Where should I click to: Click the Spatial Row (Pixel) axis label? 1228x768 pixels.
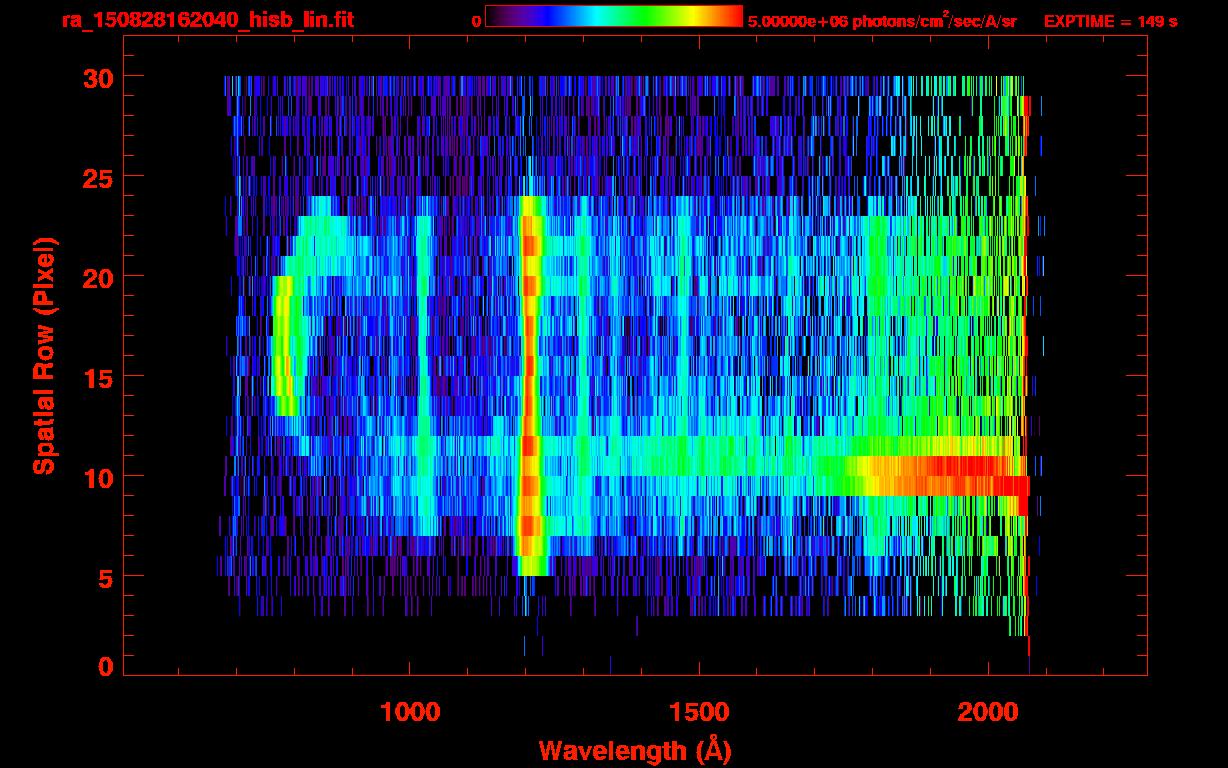pyautogui.click(x=44, y=356)
